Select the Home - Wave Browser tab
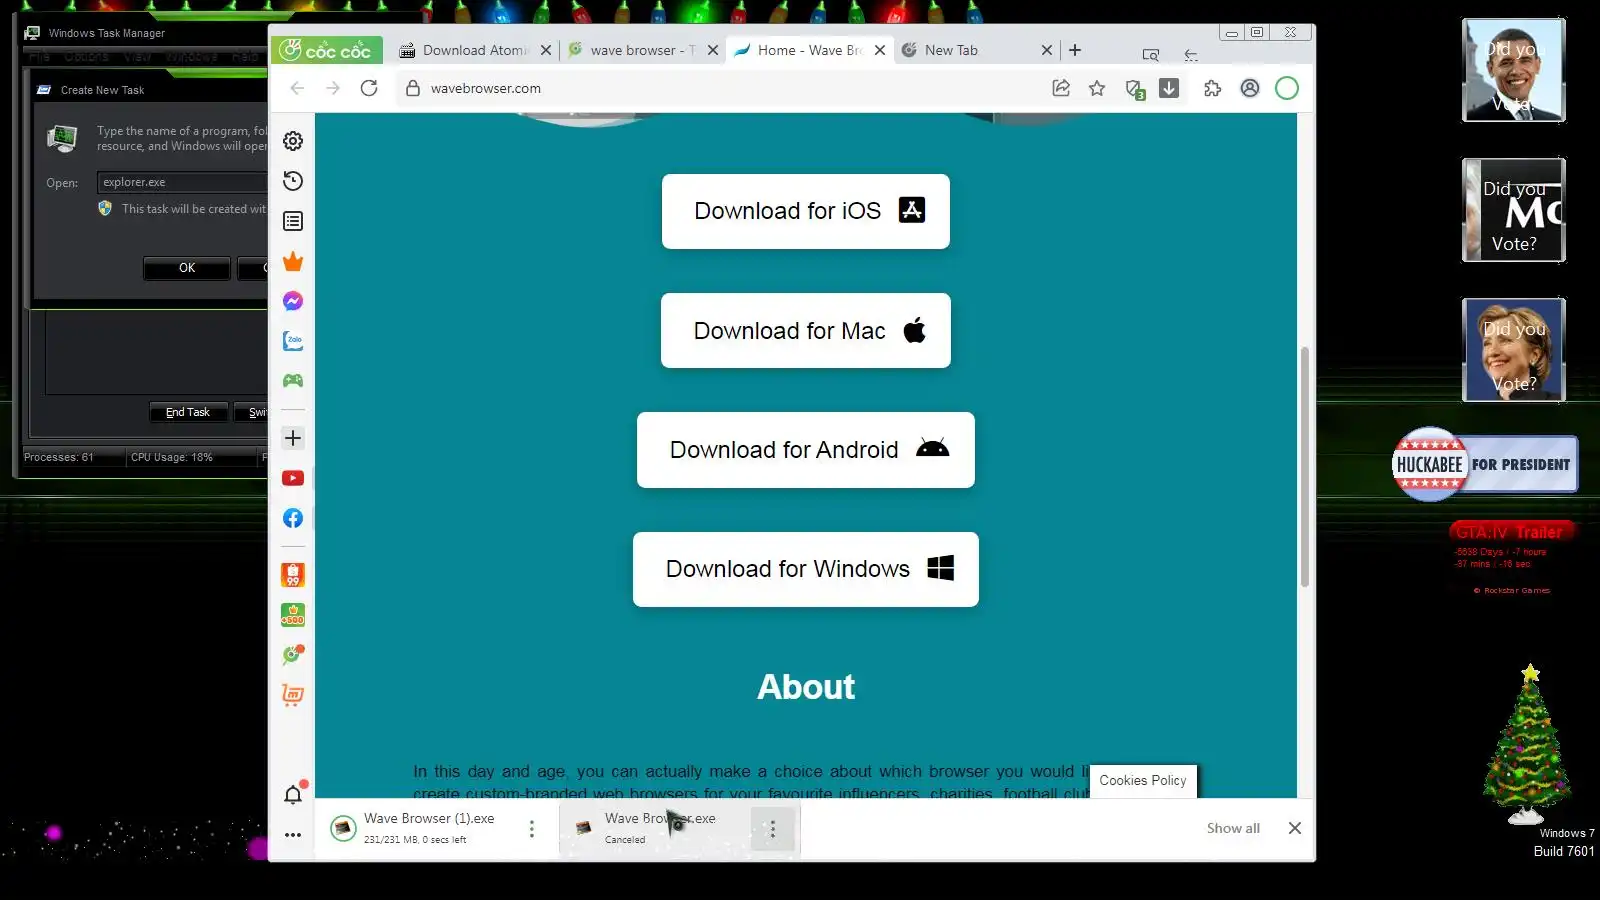The image size is (1600, 900). pyautogui.click(x=808, y=50)
